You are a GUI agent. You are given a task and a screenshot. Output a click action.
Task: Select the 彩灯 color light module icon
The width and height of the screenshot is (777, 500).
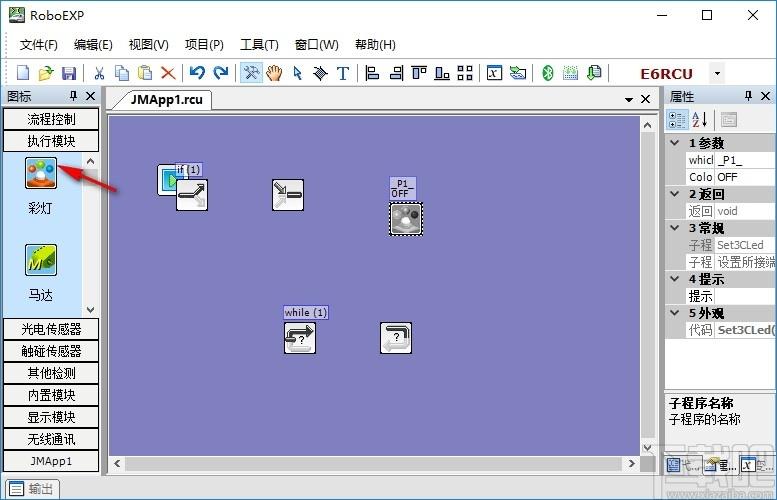tap(41, 173)
